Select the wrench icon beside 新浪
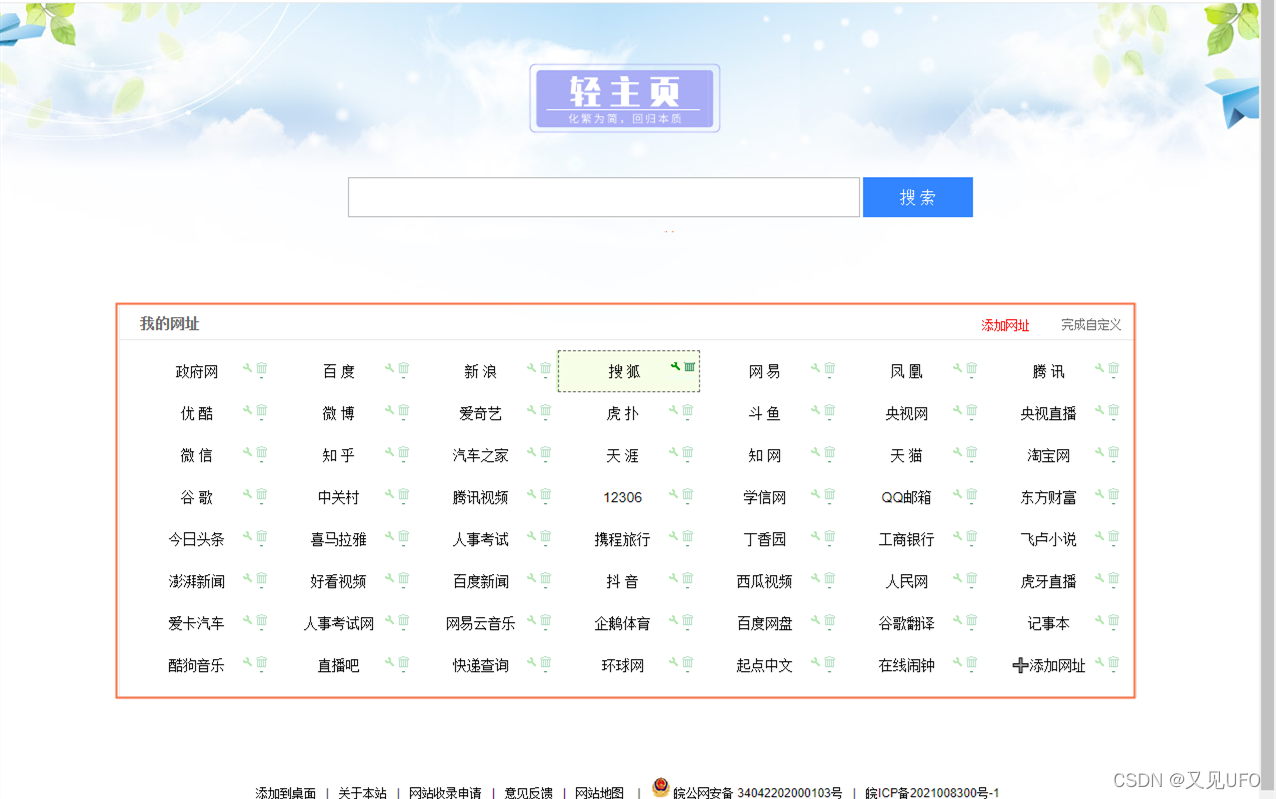Image resolution: width=1276 pixels, height=799 pixels. (x=533, y=368)
